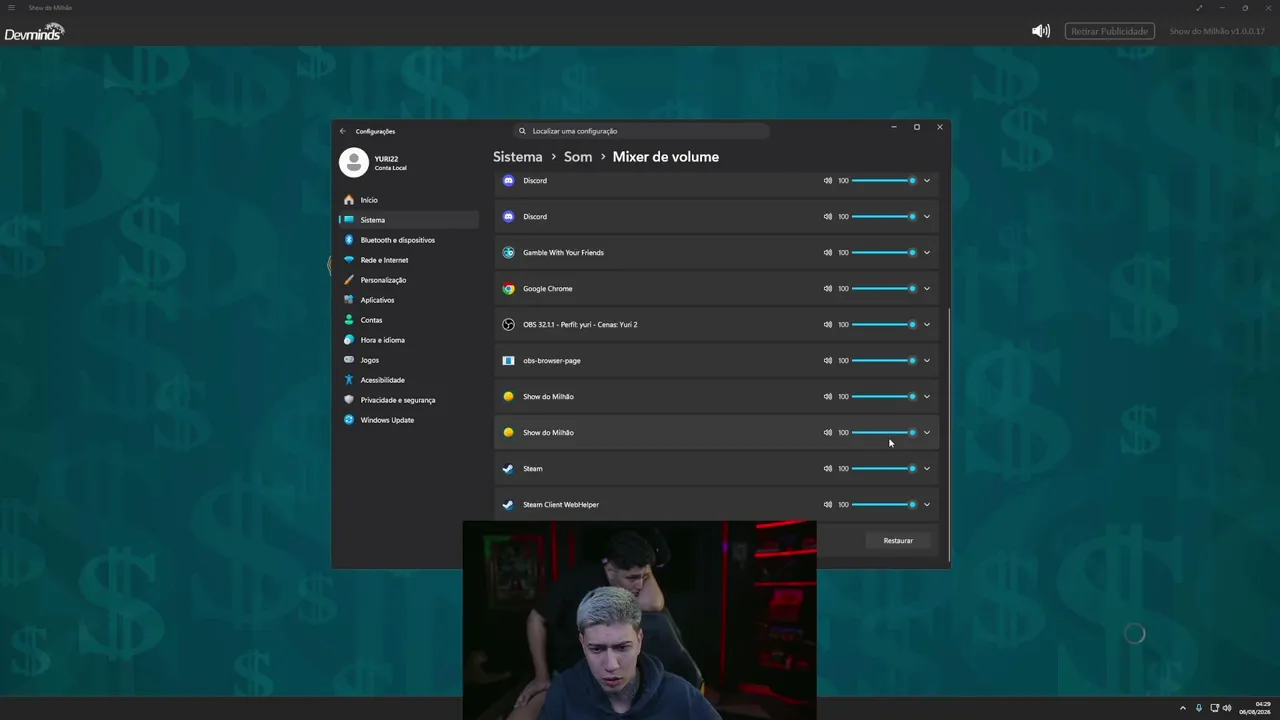Mute the Steam Client WebHelper audio
Screen dimensions: 1280x720
pyautogui.click(x=827, y=505)
